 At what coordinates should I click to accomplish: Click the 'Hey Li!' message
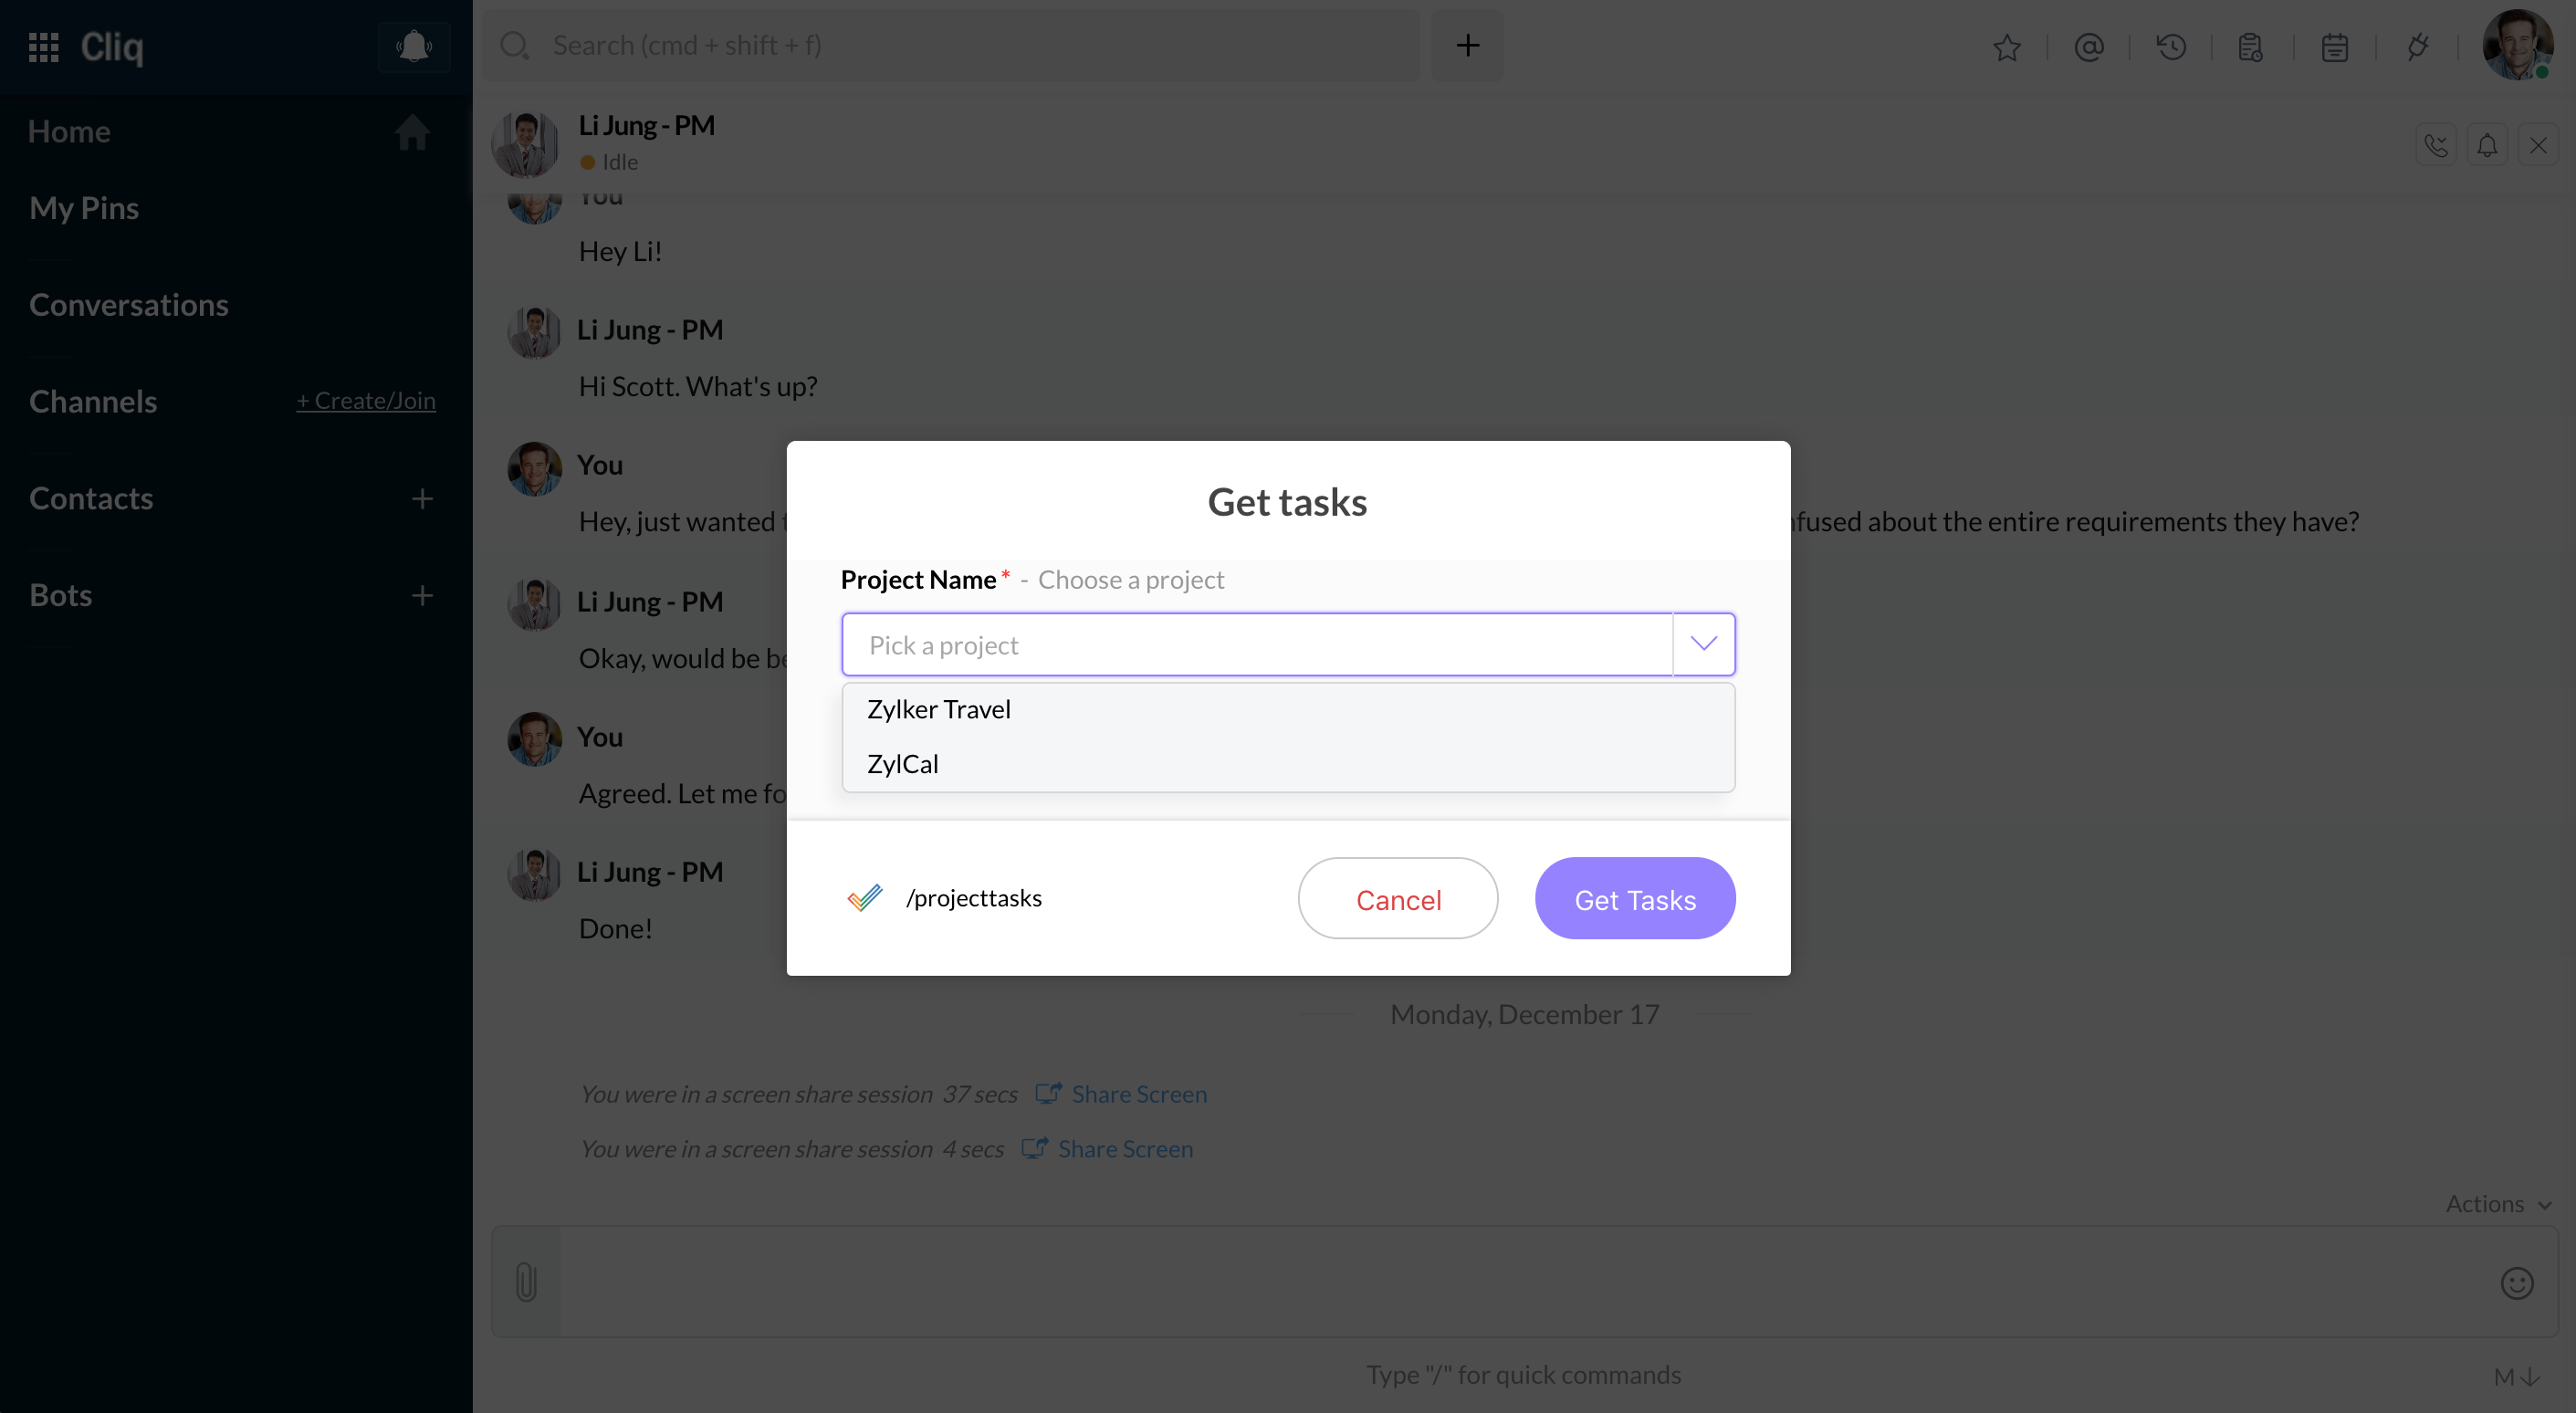click(x=620, y=251)
